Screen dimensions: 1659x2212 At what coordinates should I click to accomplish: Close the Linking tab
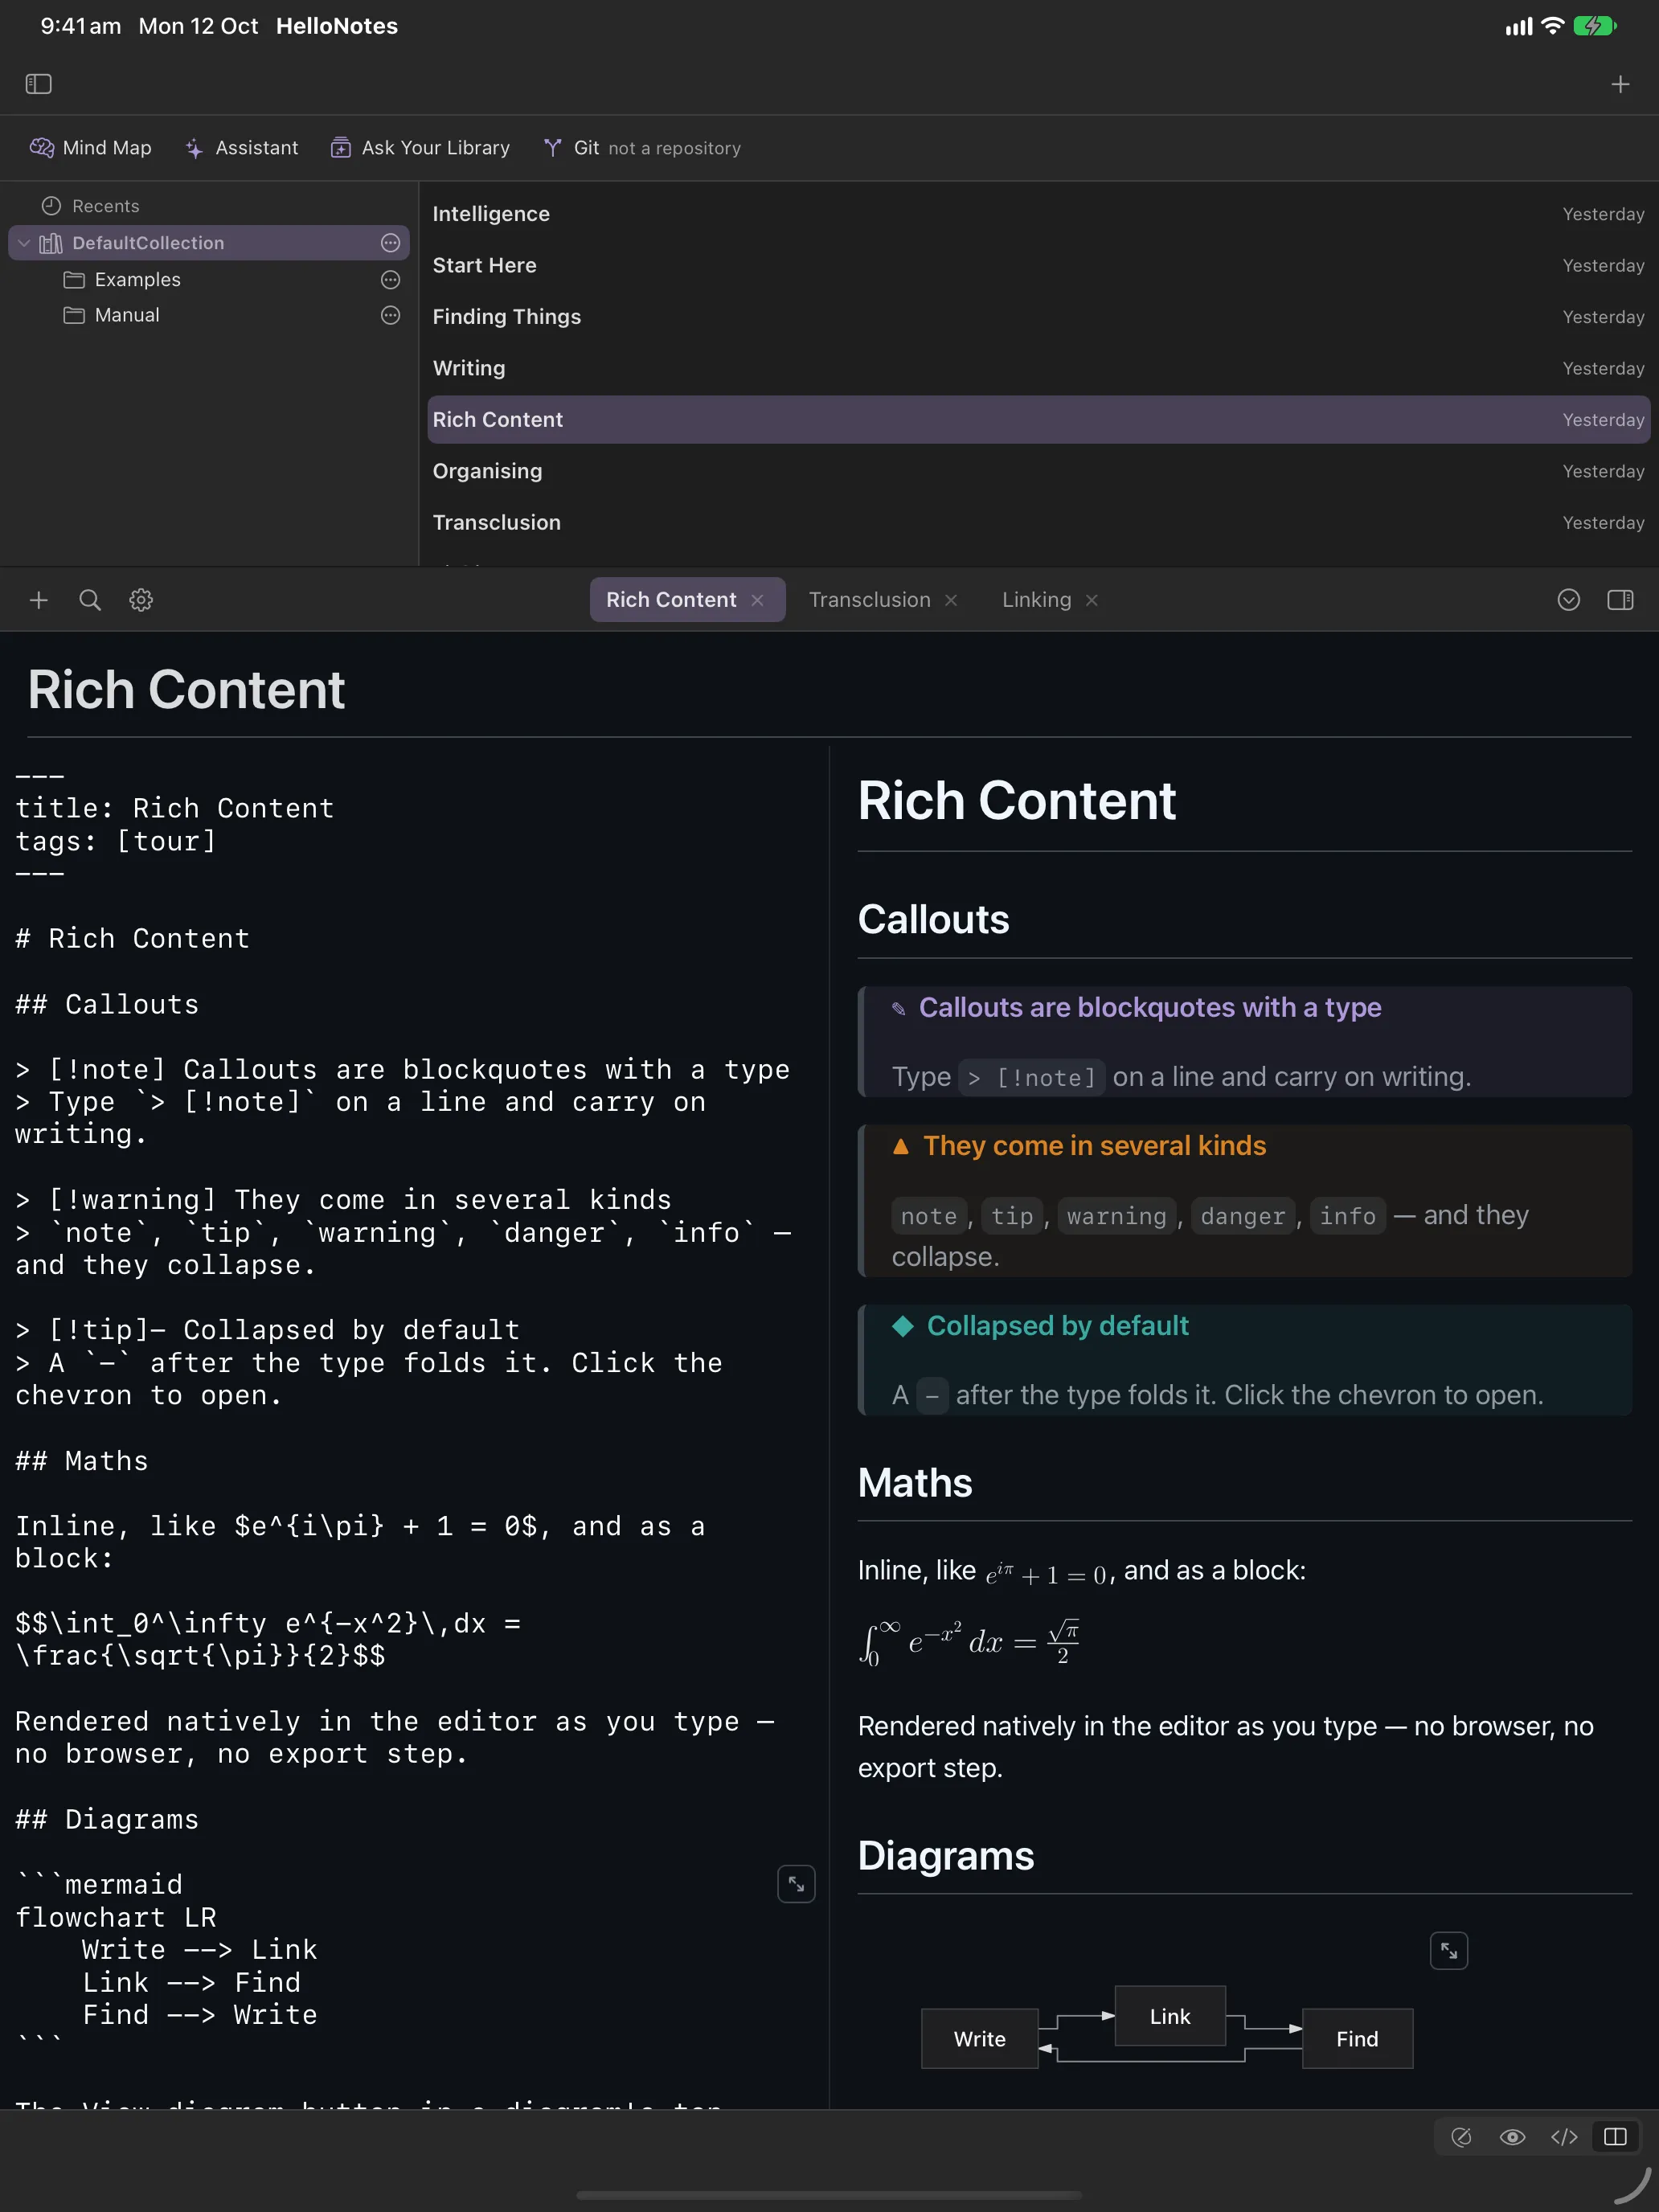tap(1092, 600)
